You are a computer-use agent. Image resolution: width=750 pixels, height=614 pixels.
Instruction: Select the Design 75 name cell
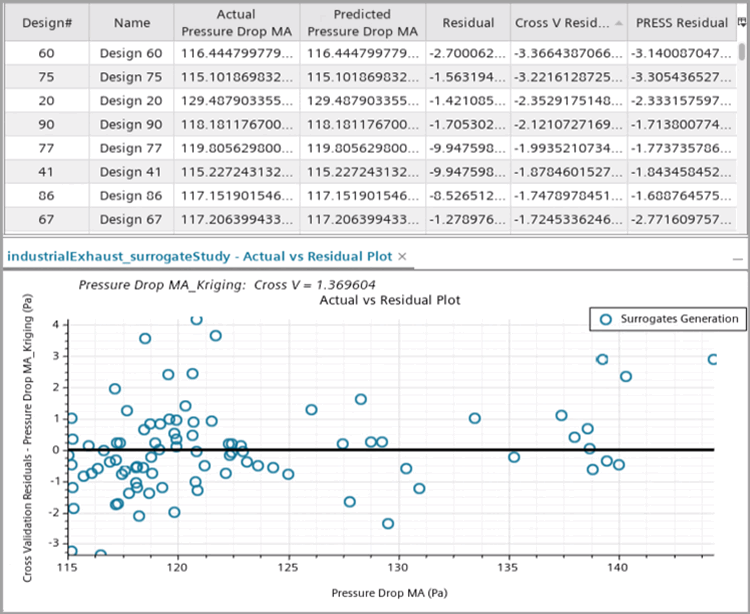click(x=131, y=77)
